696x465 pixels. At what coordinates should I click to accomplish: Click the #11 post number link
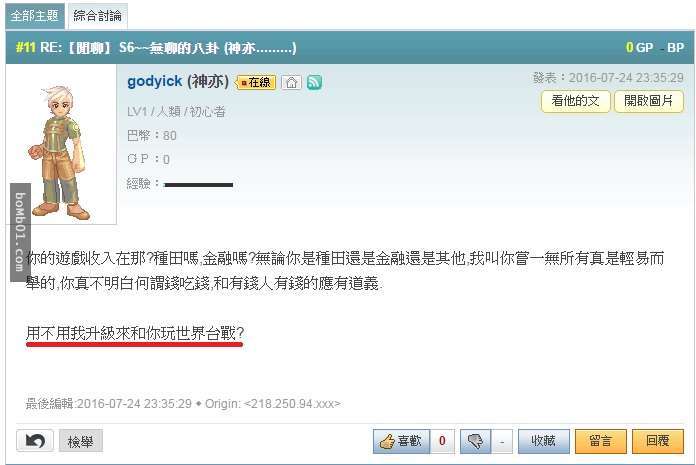[x=25, y=47]
